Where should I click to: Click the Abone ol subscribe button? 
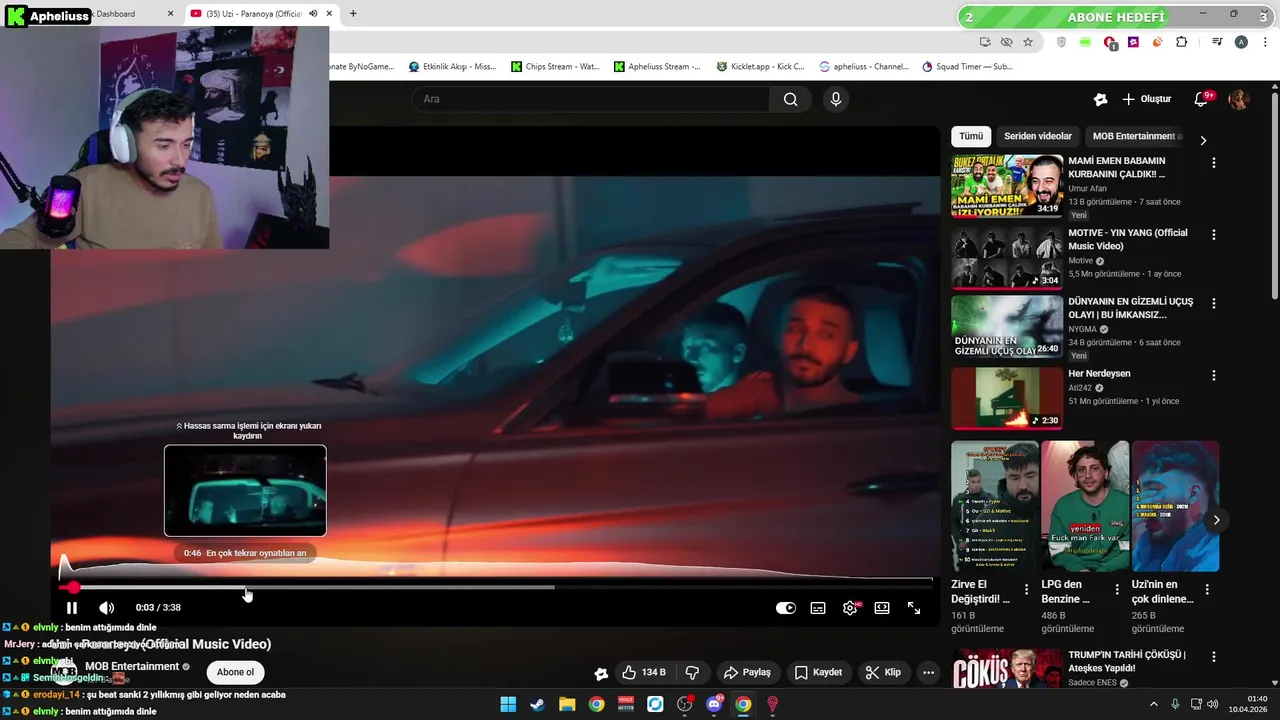click(236, 672)
